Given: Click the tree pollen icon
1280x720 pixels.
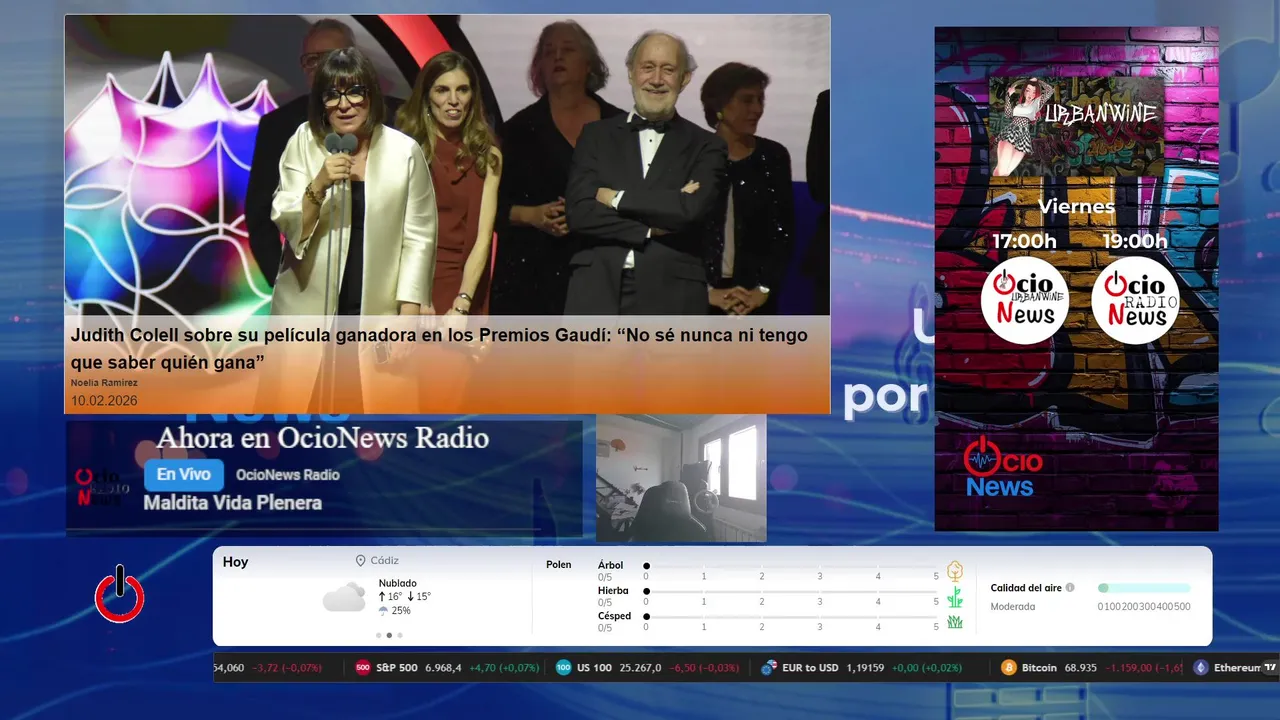Looking at the screenshot, I should point(955,571).
